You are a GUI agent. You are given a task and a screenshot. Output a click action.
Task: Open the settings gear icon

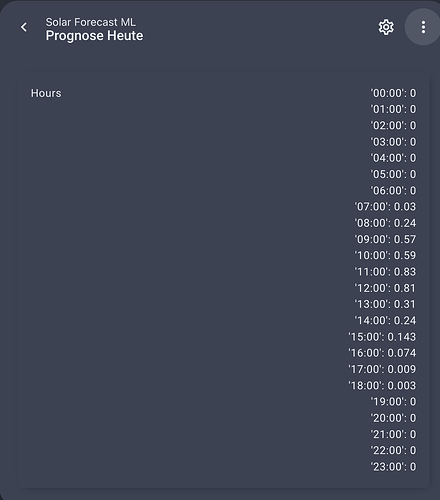(x=386, y=27)
